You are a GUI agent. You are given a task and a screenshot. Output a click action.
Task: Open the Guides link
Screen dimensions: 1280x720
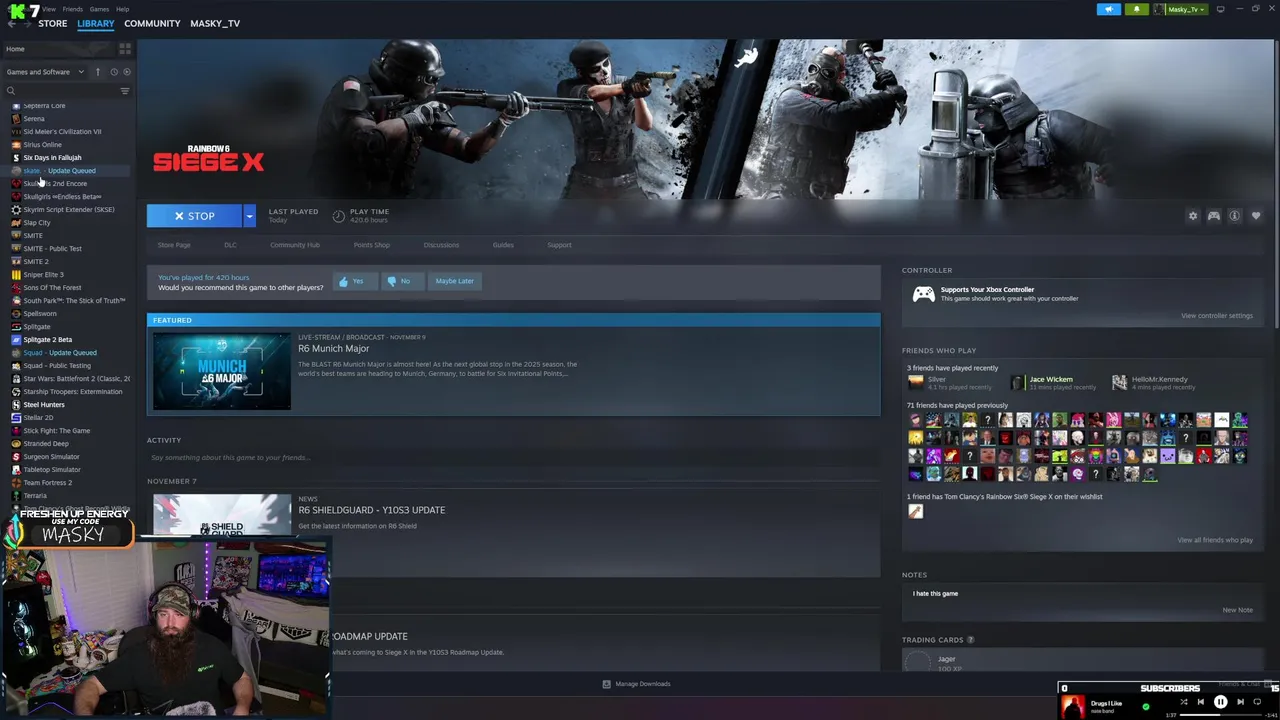pos(503,245)
